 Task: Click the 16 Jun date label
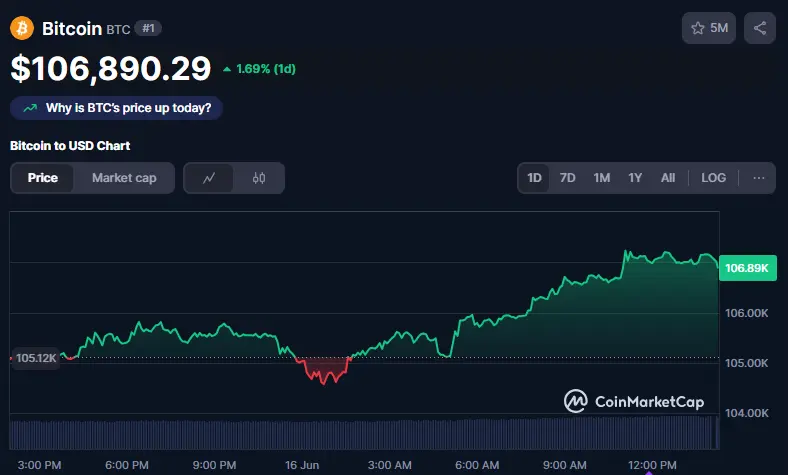click(302, 465)
